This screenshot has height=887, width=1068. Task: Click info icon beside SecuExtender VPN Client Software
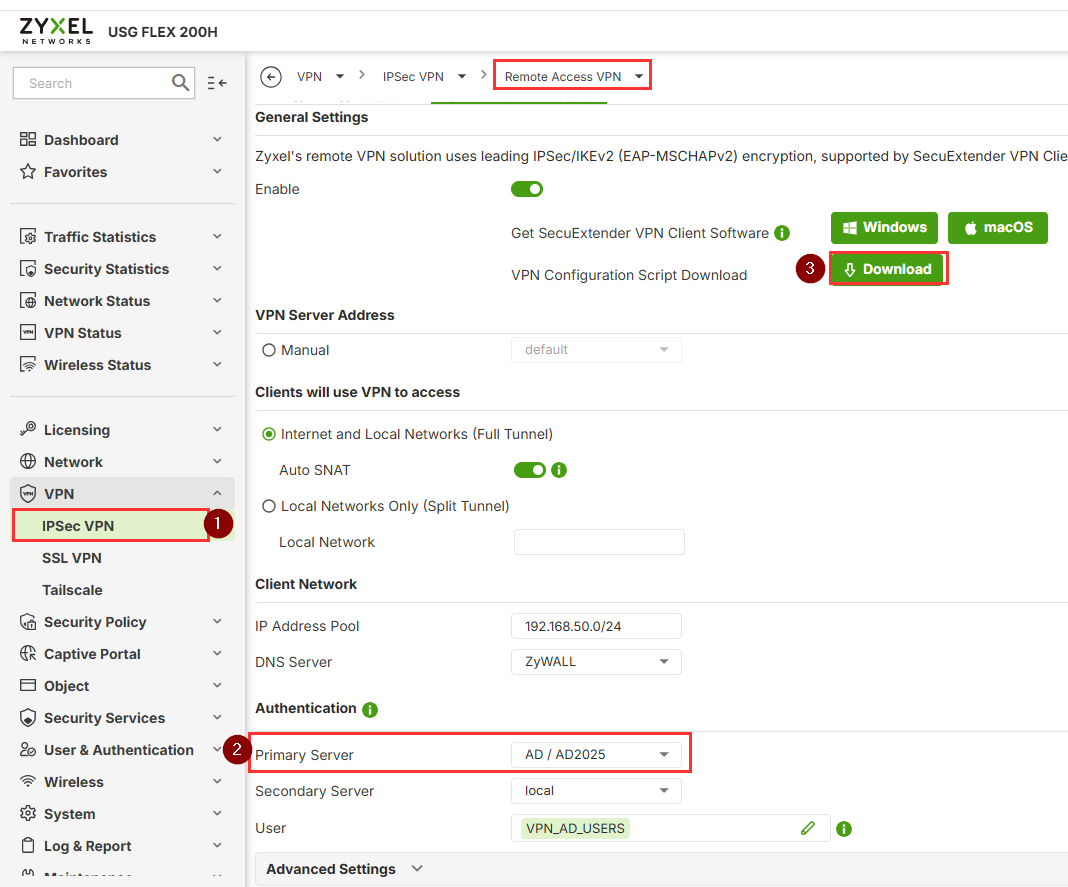click(782, 233)
